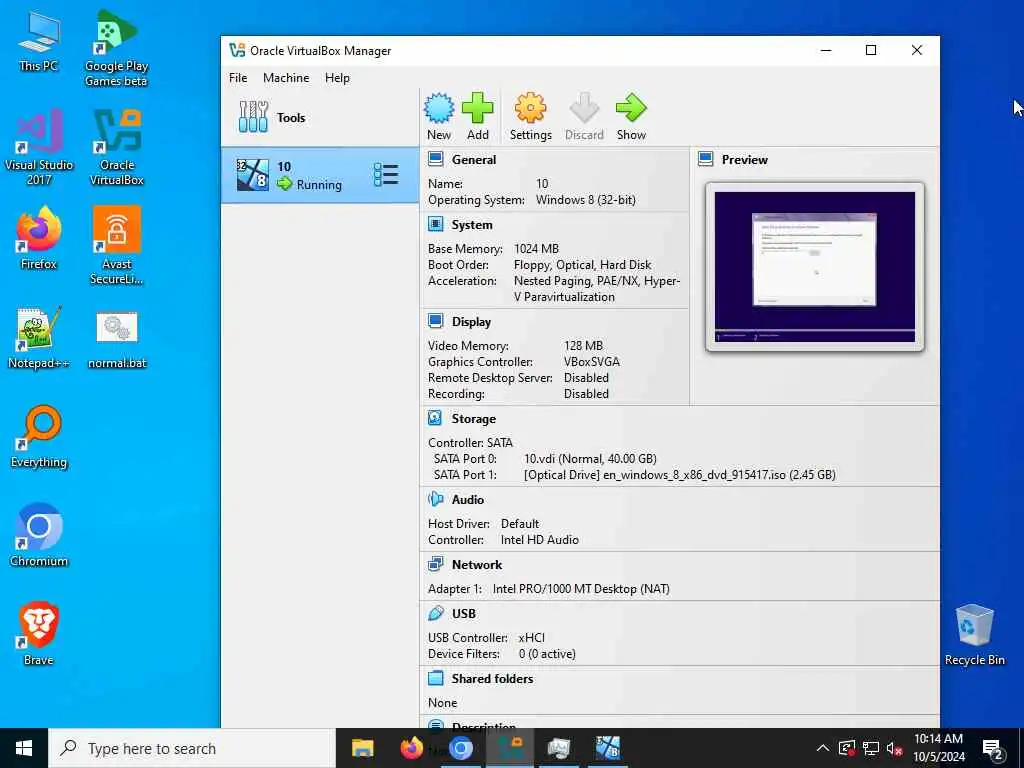Click the 10.vdi hard disk entry
The image size is (1024, 768).
(590, 459)
